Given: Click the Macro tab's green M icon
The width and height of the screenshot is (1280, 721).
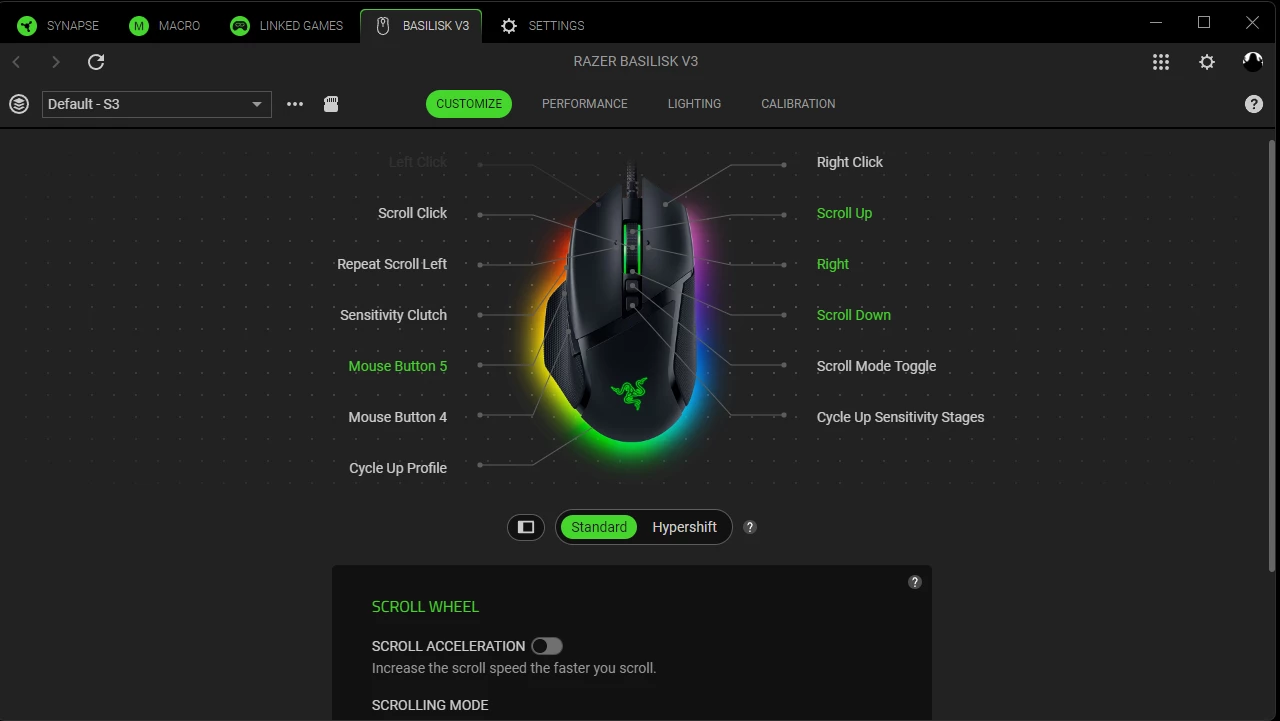Looking at the screenshot, I should [x=139, y=26].
